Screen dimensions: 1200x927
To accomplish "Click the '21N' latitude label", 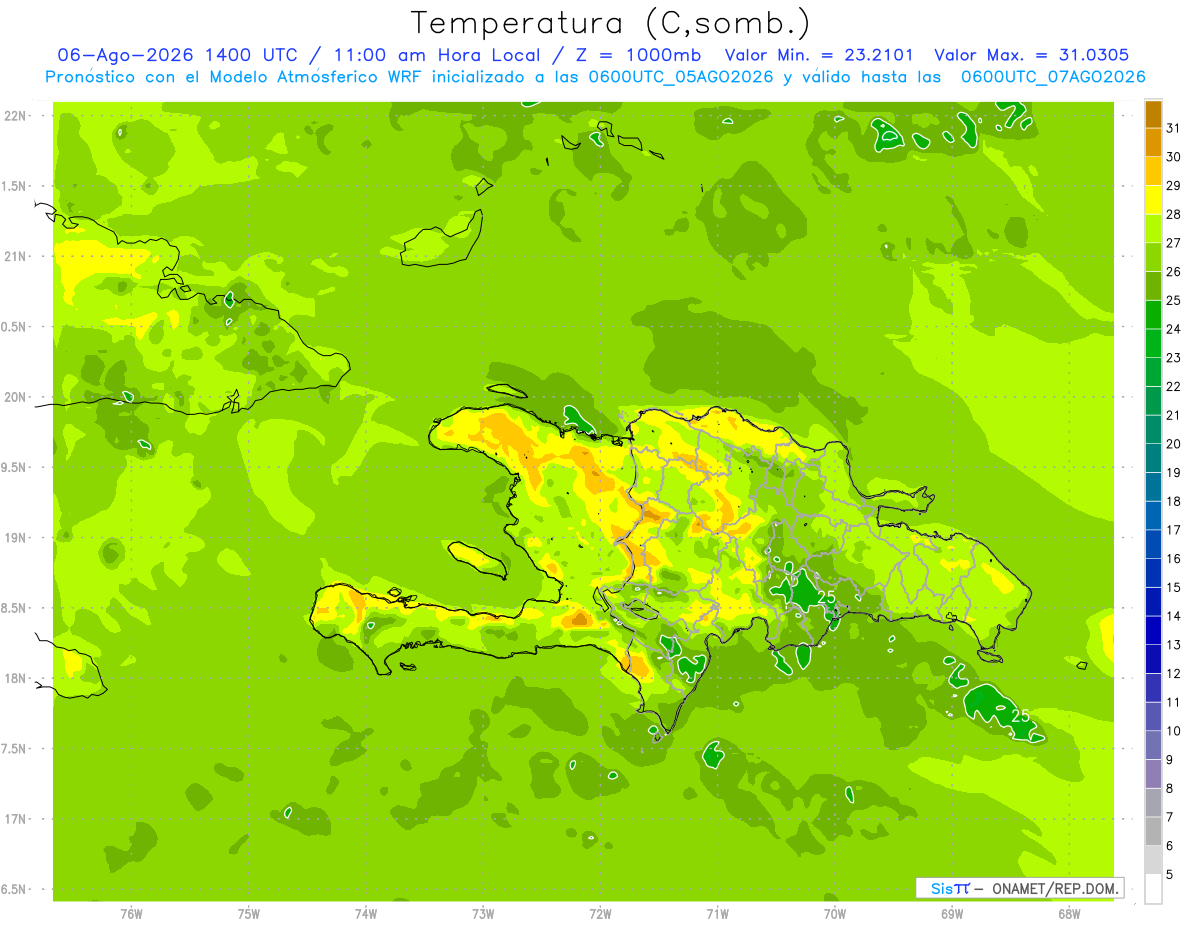I will [x=17, y=256].
